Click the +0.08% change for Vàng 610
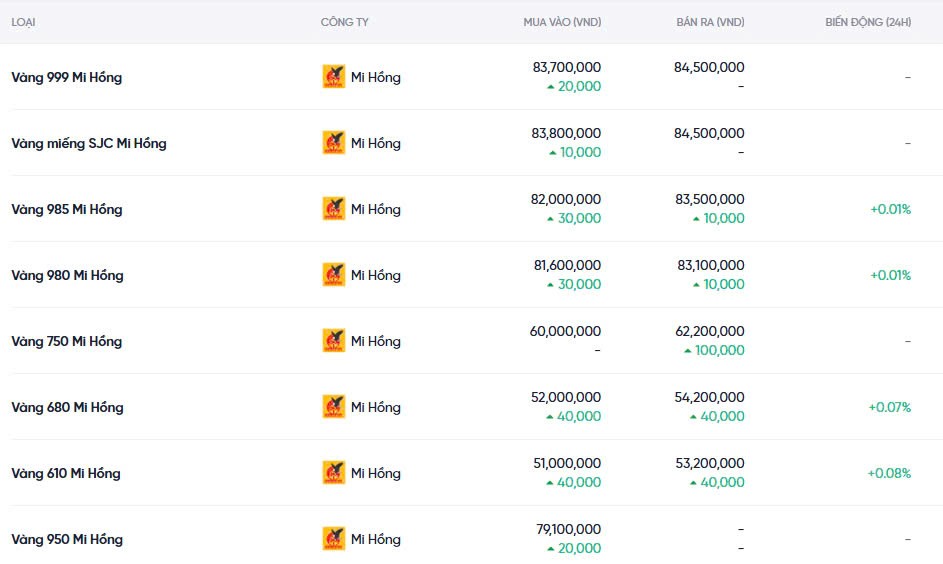 pos(889,473)
